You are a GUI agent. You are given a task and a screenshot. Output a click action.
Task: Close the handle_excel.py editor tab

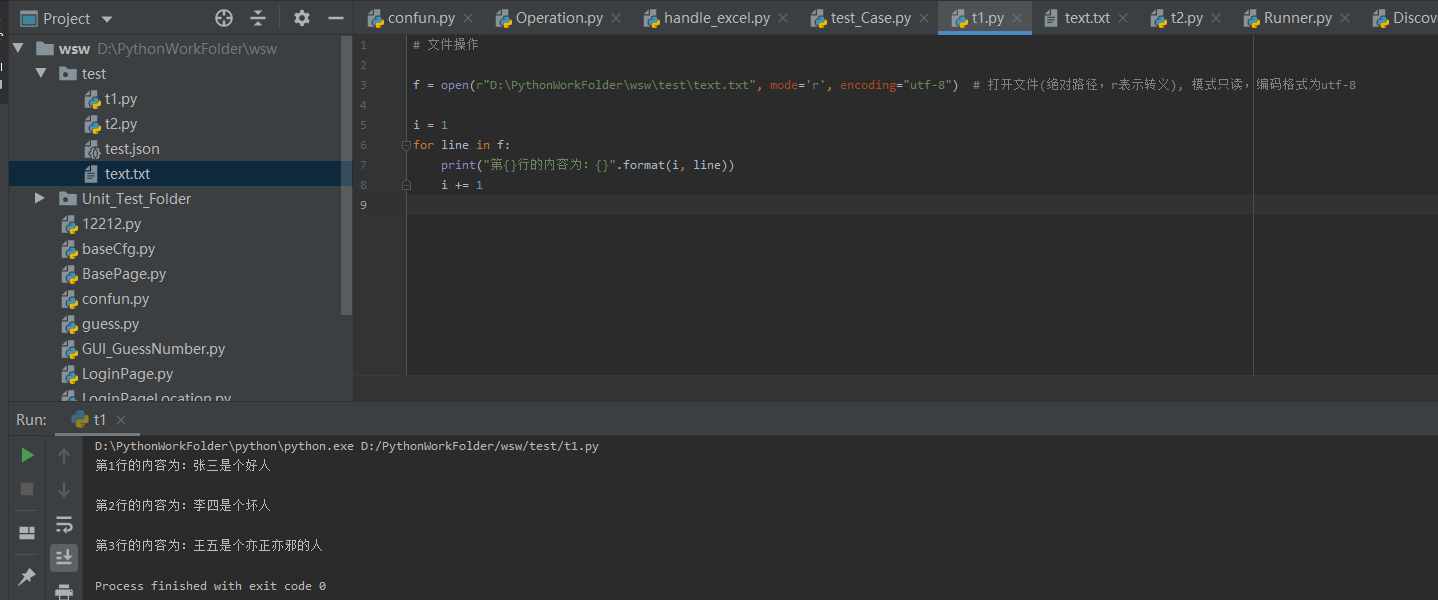coord(783,18)
